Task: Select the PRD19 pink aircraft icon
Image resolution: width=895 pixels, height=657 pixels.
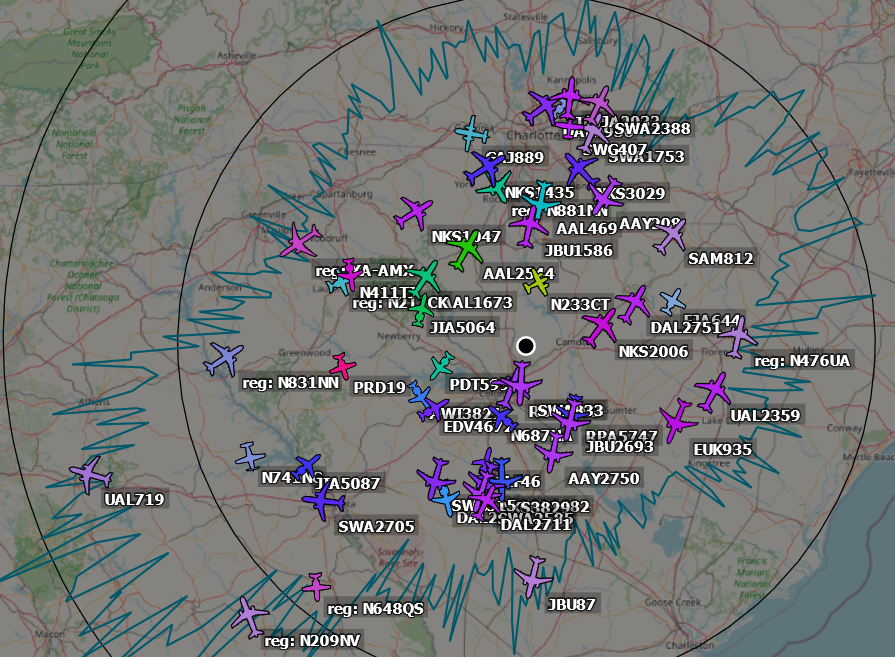Action: pos(343,366)
